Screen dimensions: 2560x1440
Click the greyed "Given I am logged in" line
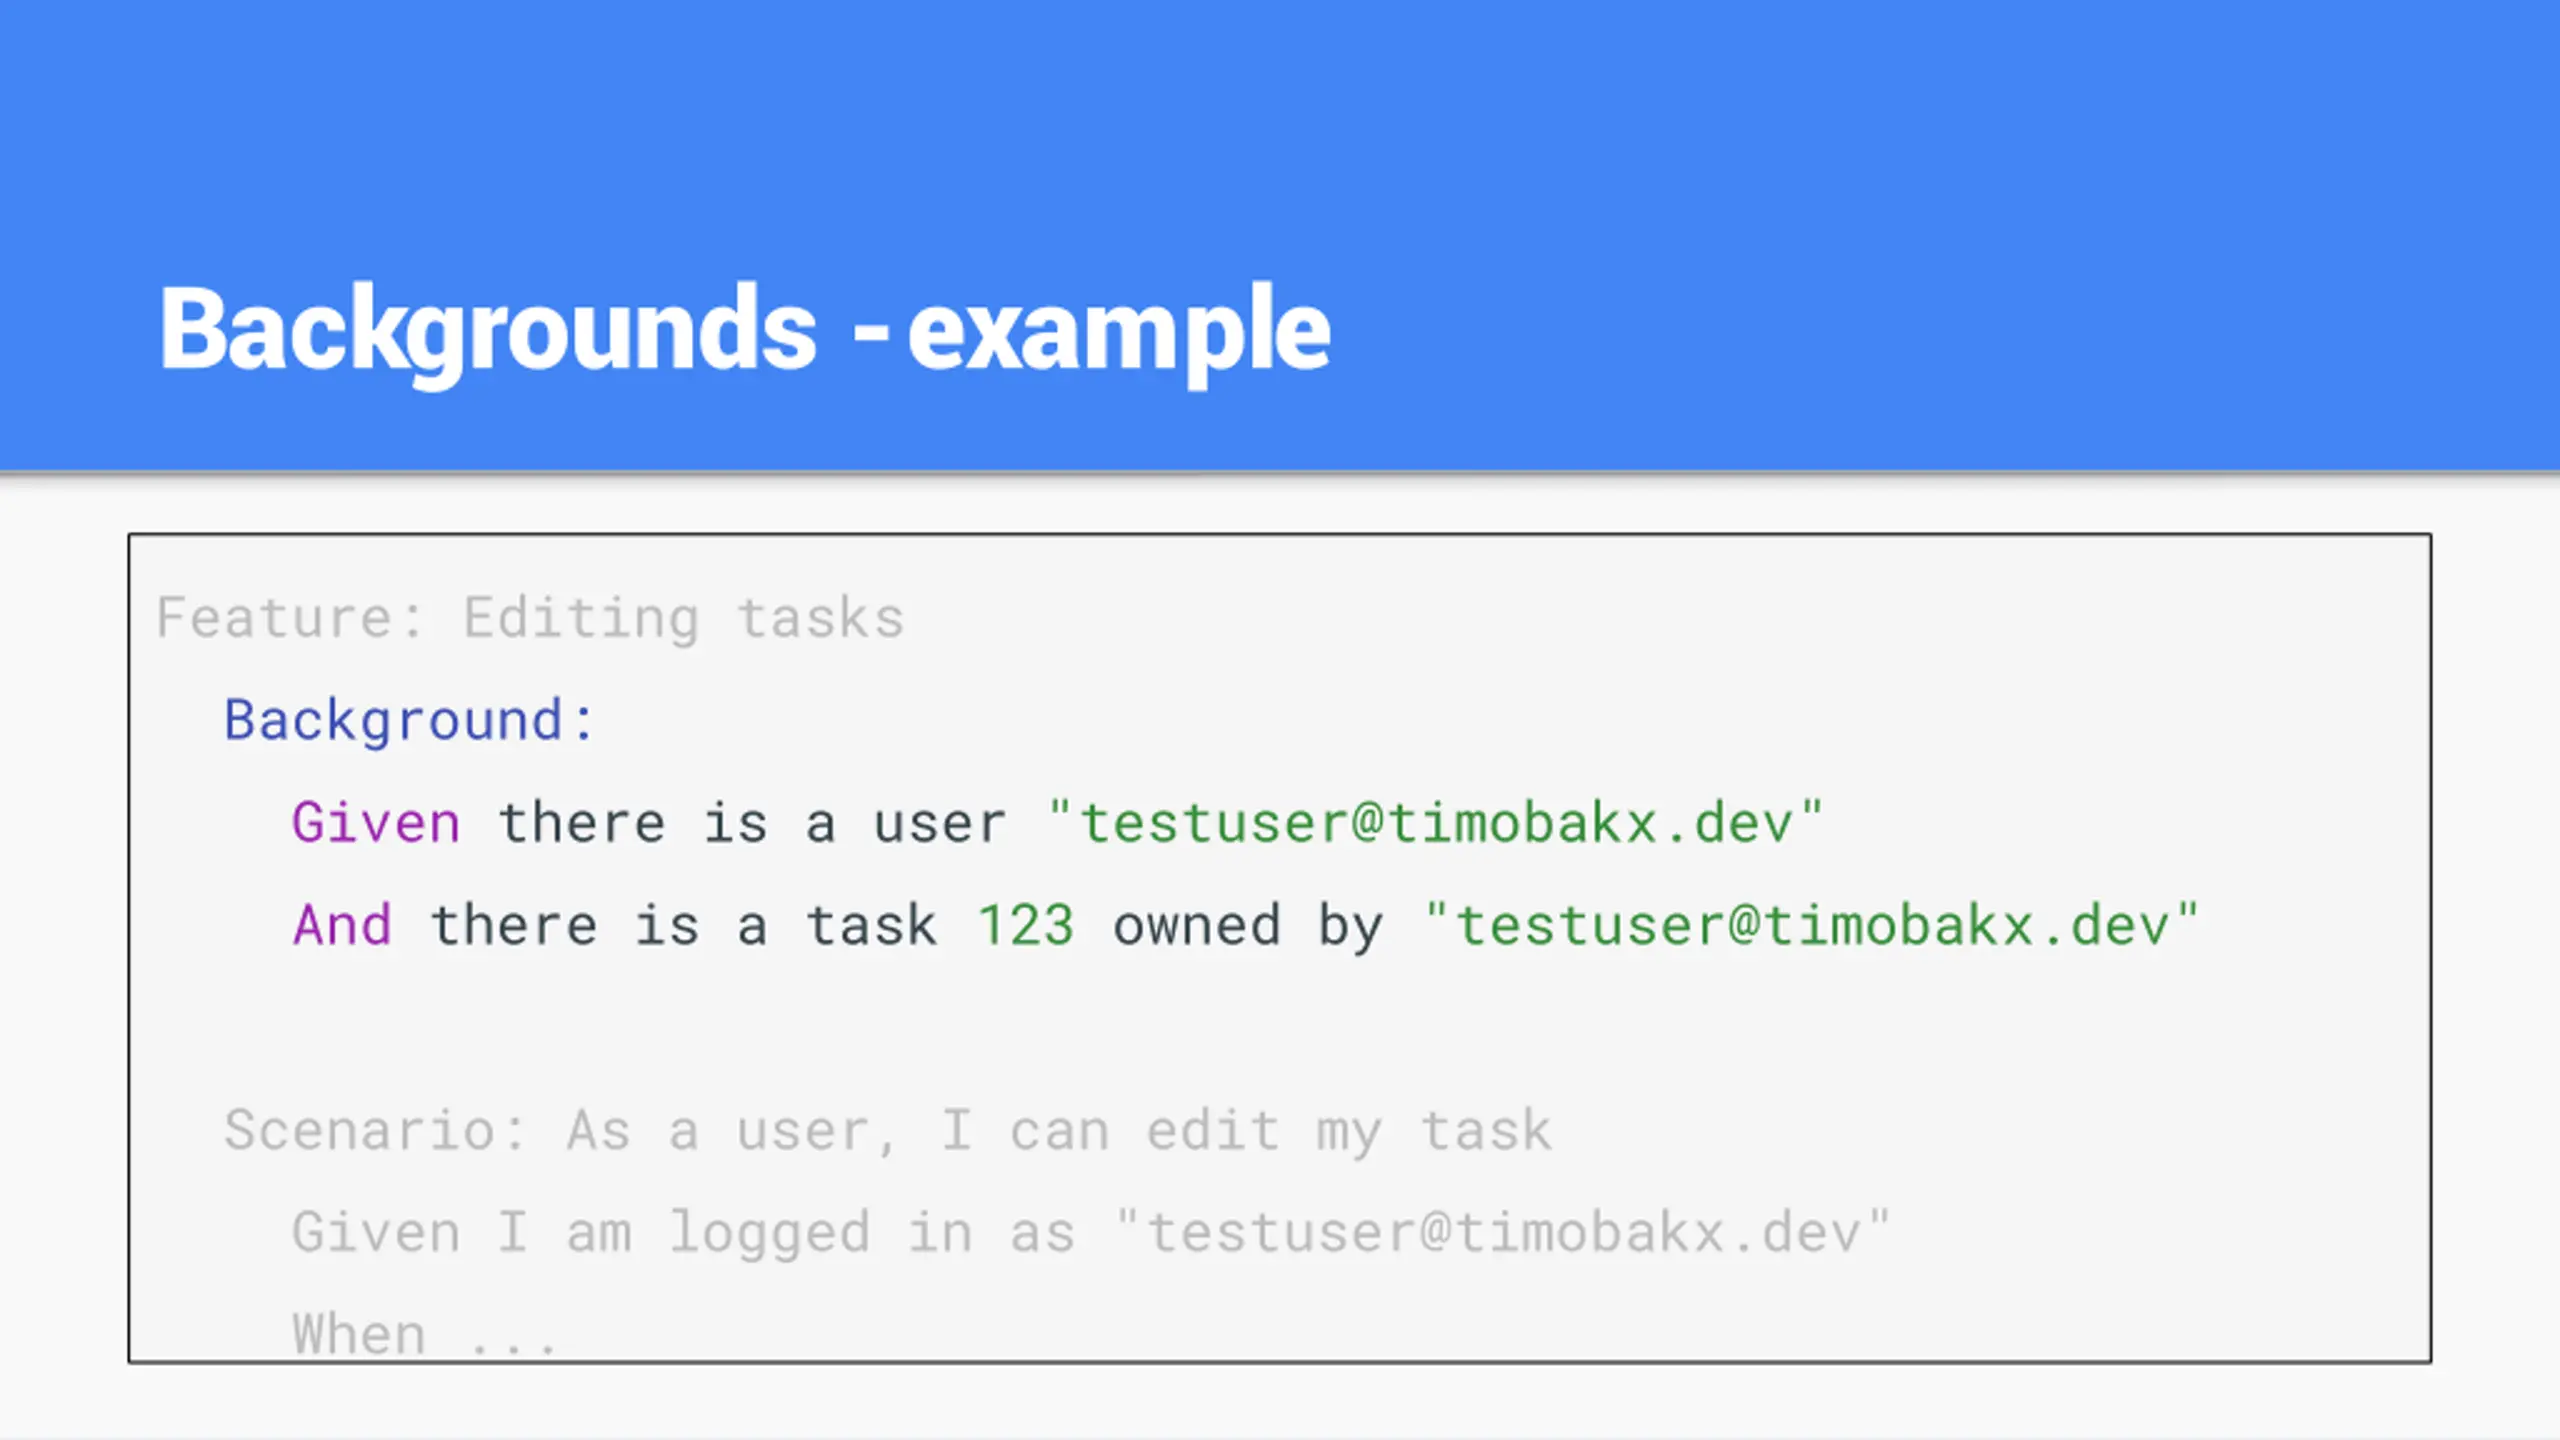pyautogui.click(x=1091, y=1232)
